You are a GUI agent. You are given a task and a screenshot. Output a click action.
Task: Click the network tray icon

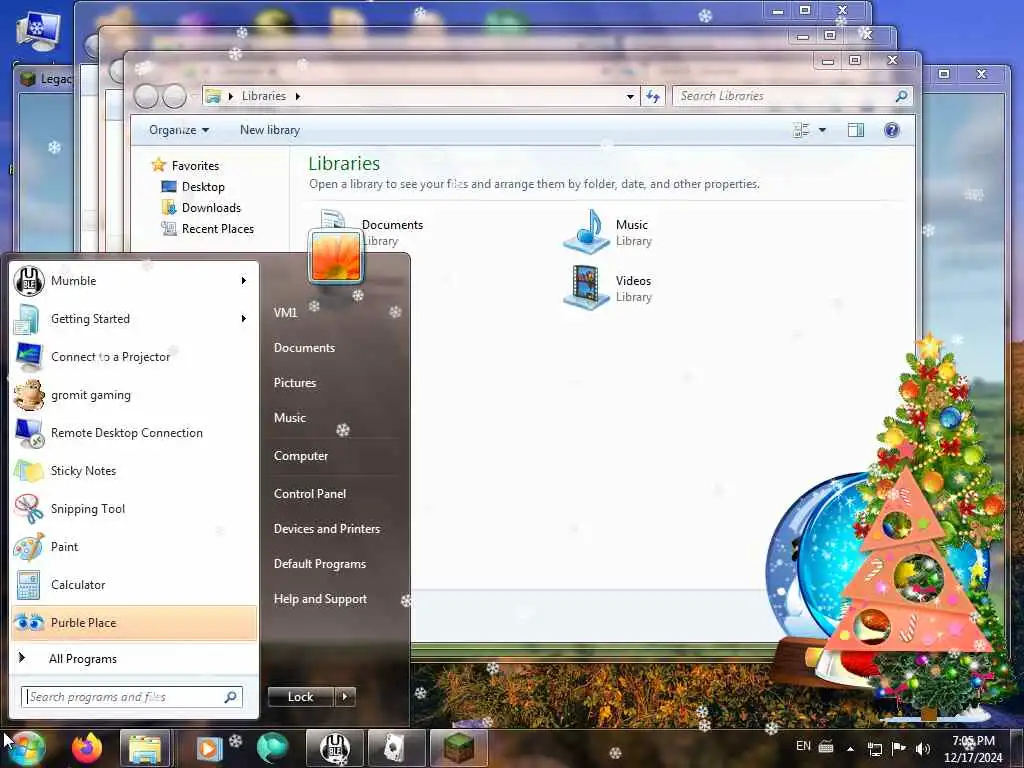[x=874, y=749]
